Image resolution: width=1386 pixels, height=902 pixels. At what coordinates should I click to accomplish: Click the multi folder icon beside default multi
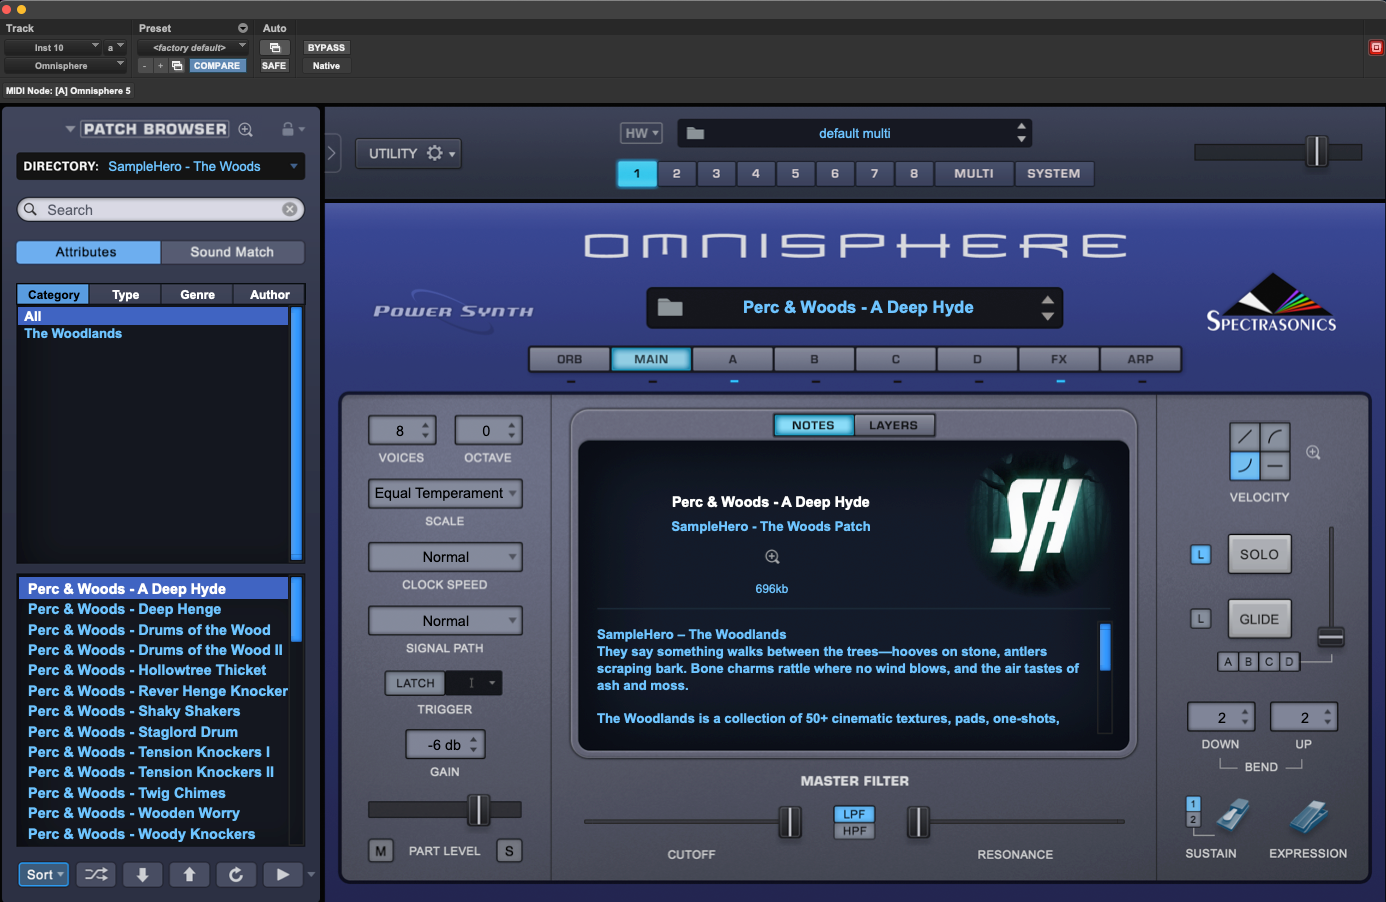696,133
